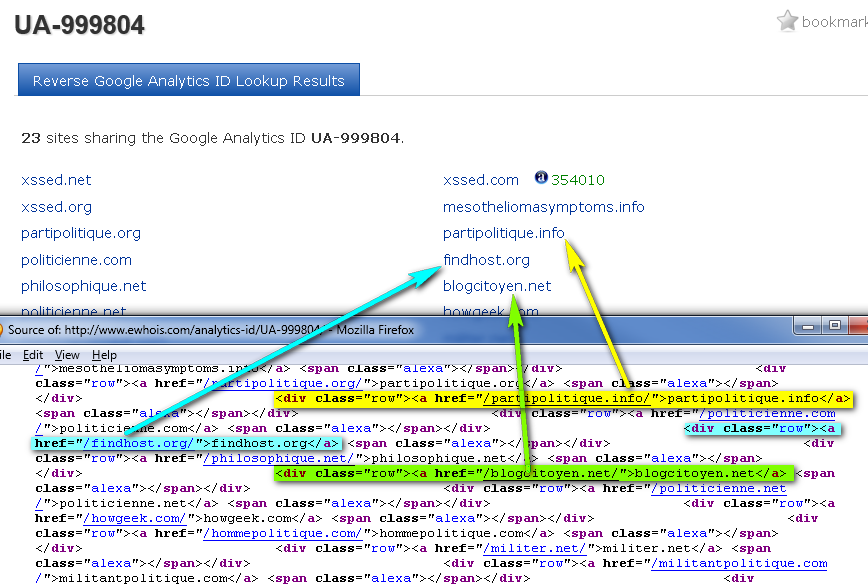Maximize the Firefox source window
Image resolution: width=868 pixels, height=585 pixels.
coord(835,326)
